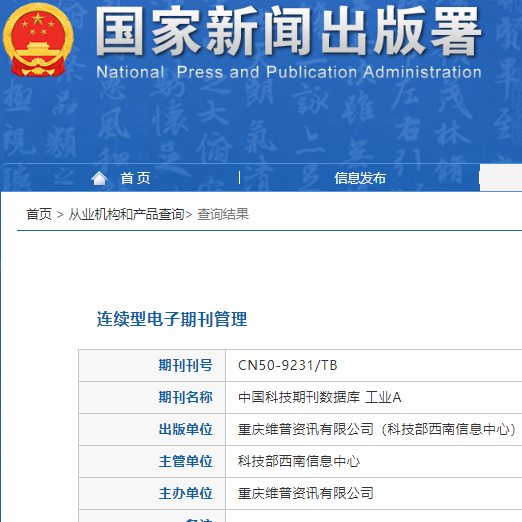Screen dimensions: 522x522
Task: Select 科技部西南信息中心 in 主管单位 row
Action: tap(299, 461)
